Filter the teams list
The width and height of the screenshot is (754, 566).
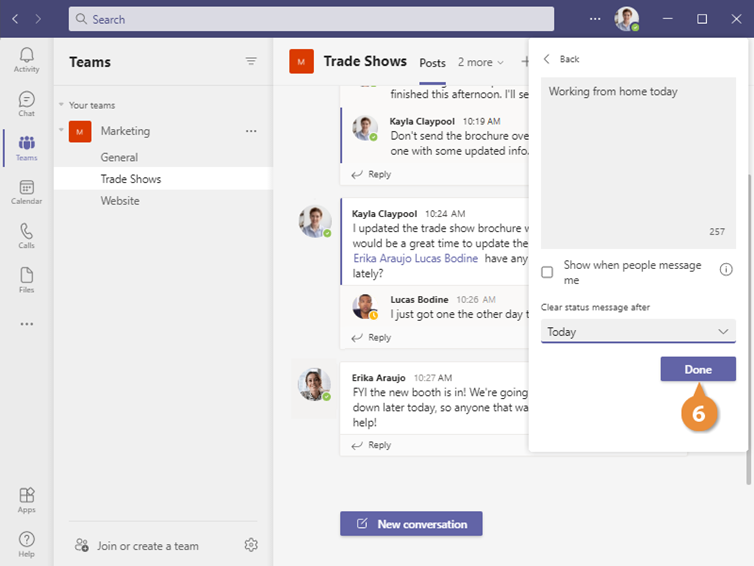[251, 61]
